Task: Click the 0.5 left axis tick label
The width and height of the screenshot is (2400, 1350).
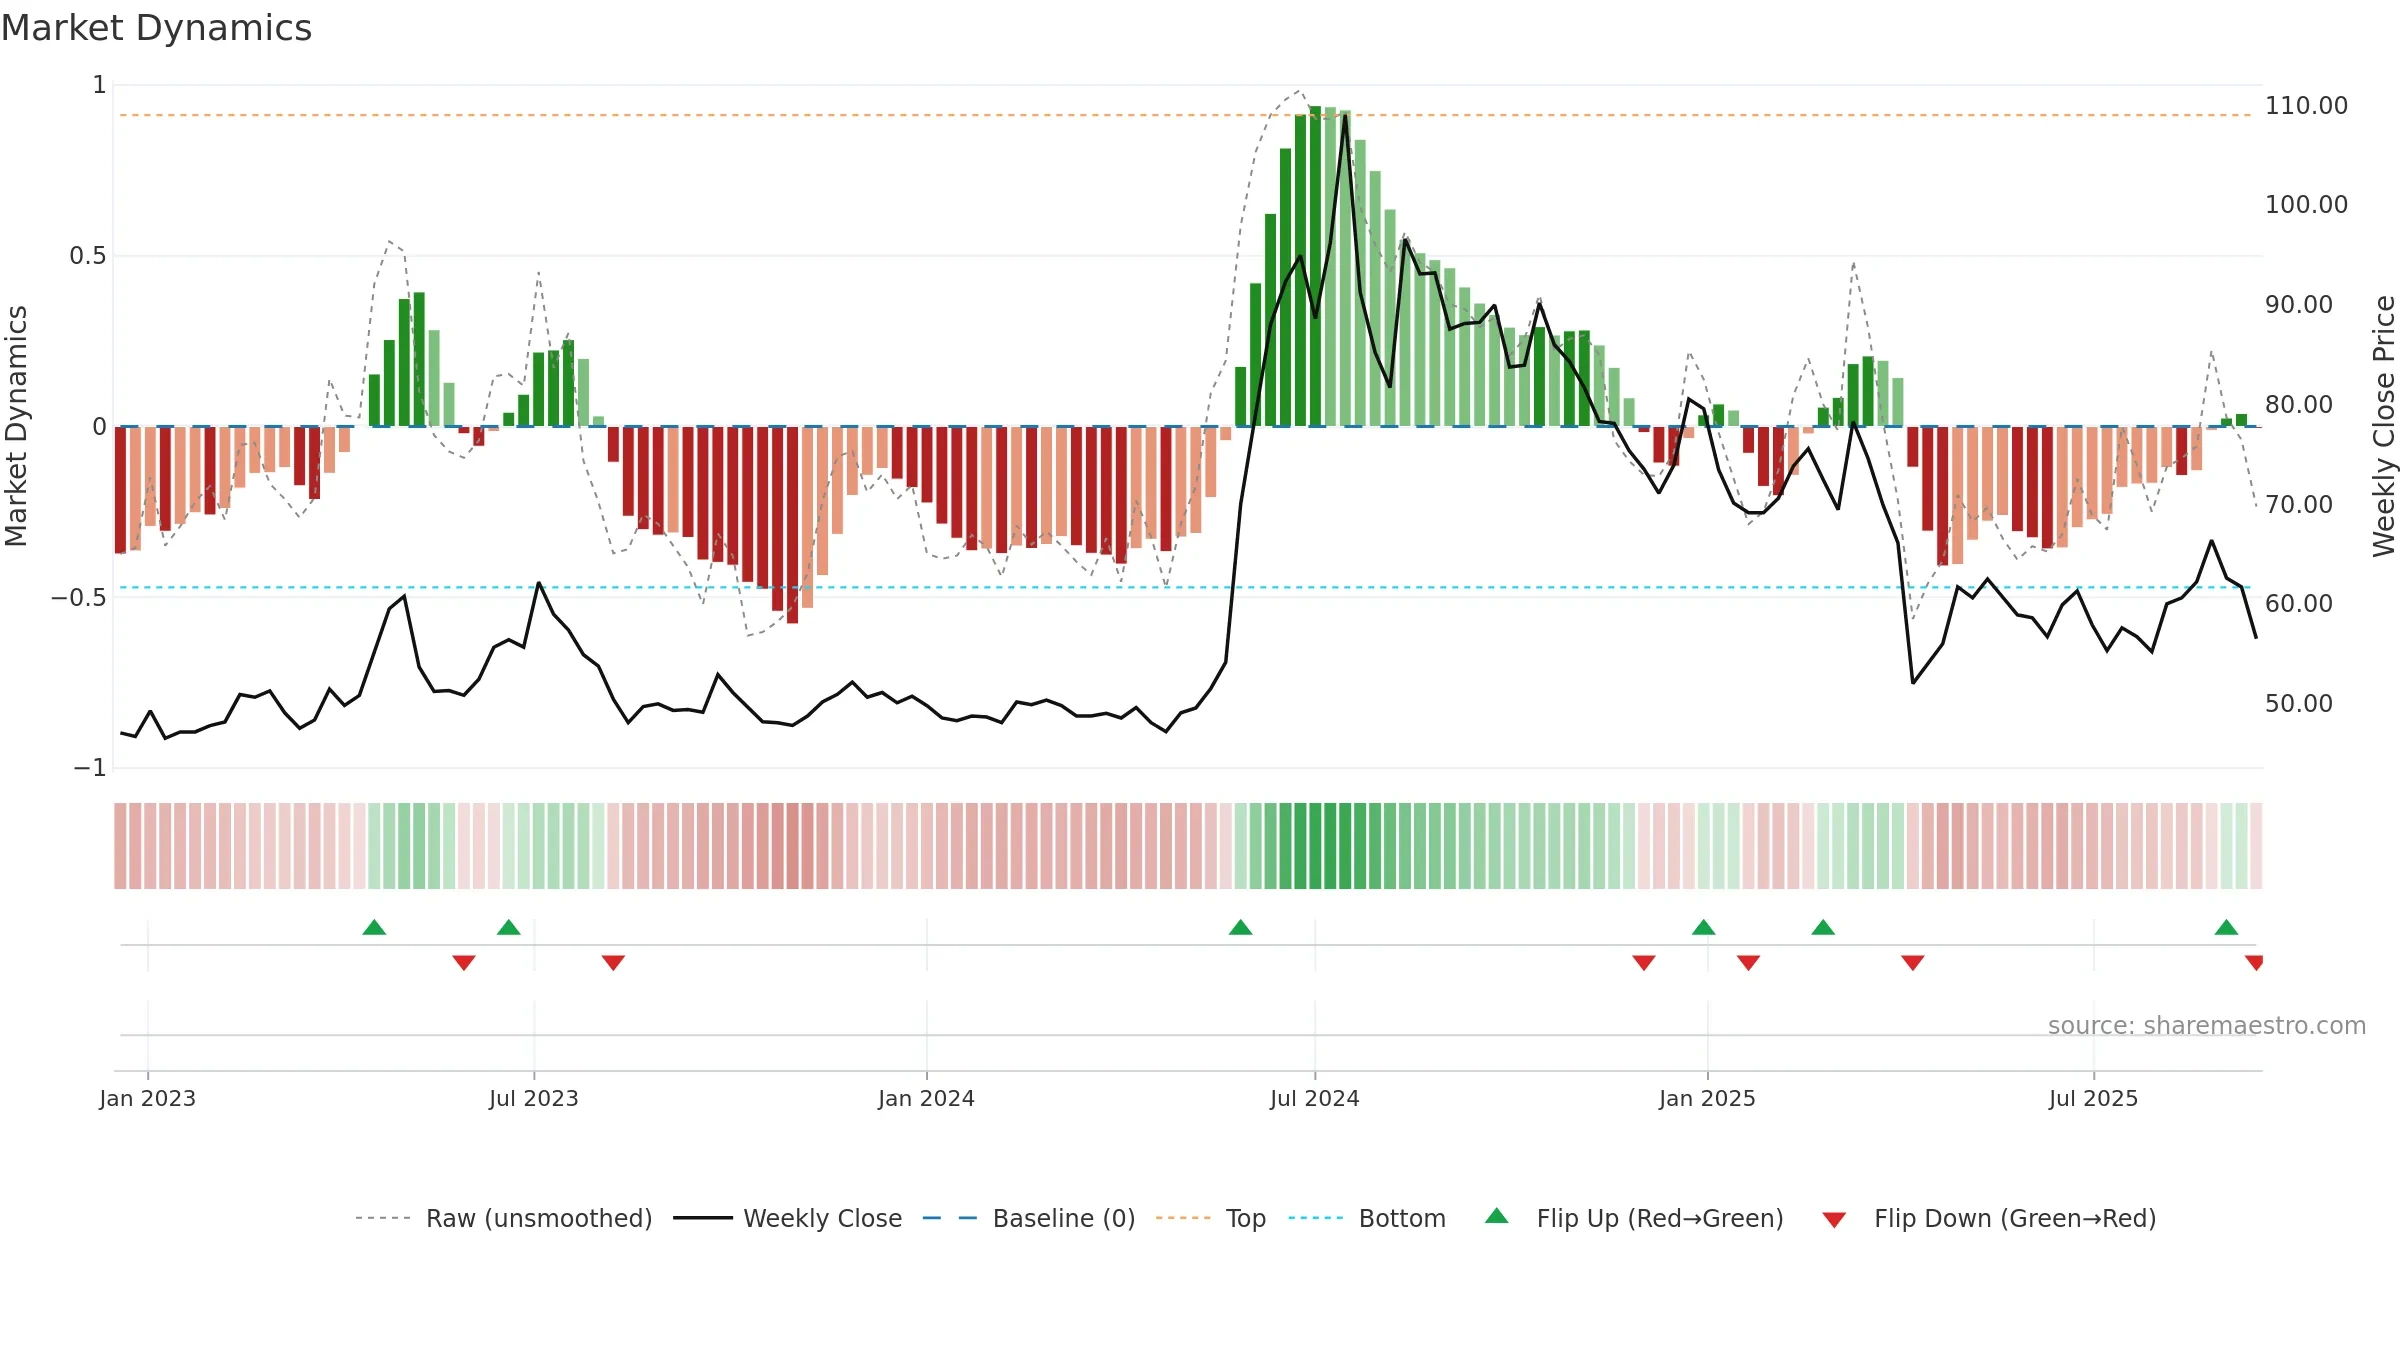Action: (87, 256)
